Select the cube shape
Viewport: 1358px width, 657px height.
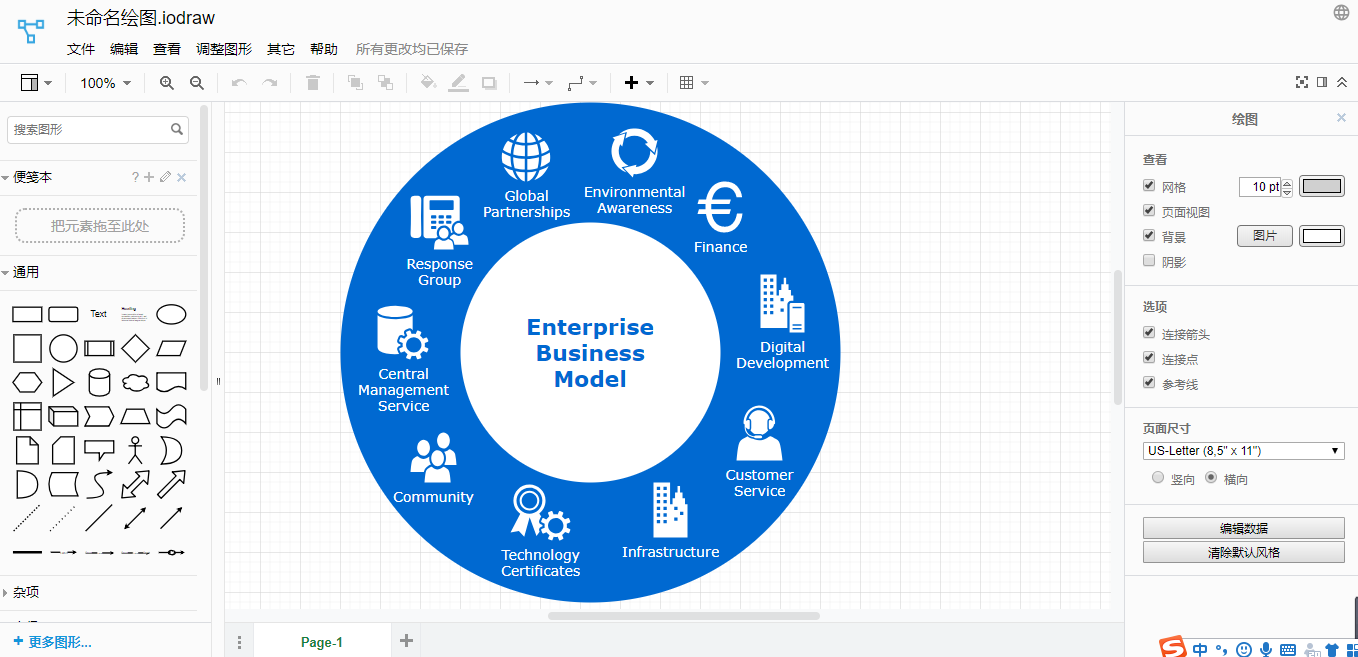pyautogui.click(x=63, y=415)
